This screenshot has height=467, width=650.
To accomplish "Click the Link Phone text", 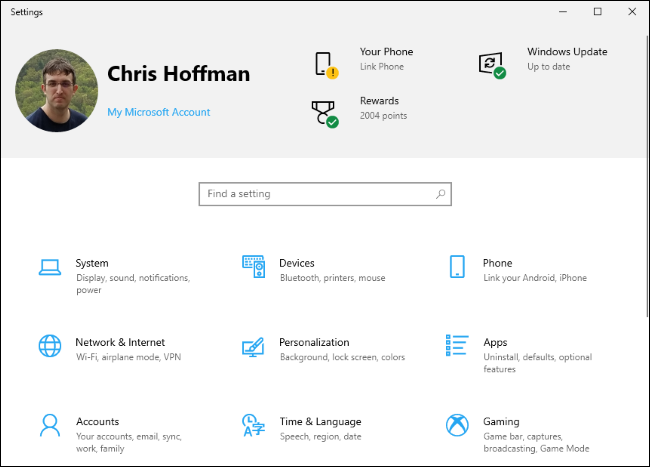I will (382, 67).
